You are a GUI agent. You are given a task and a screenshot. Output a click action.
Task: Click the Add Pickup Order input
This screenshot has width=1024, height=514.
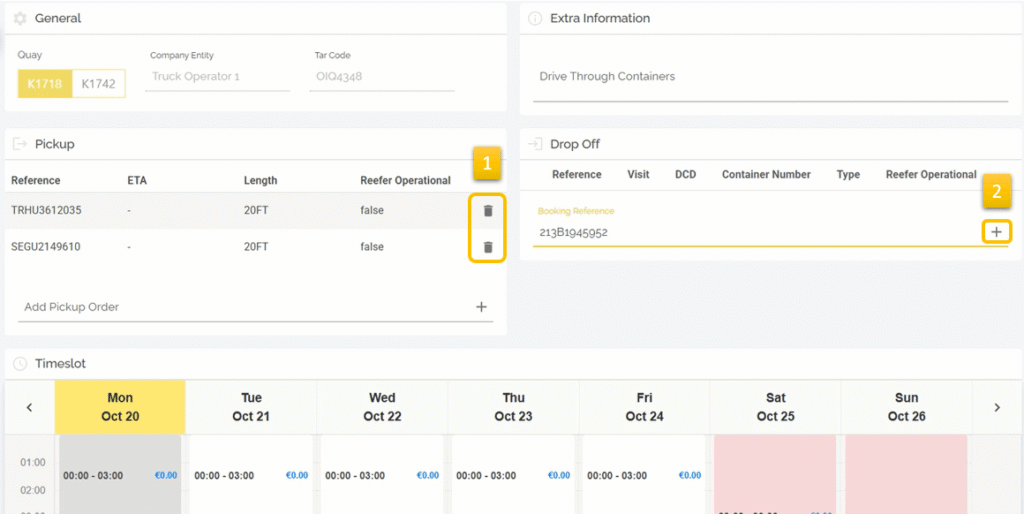coord(240,307)
